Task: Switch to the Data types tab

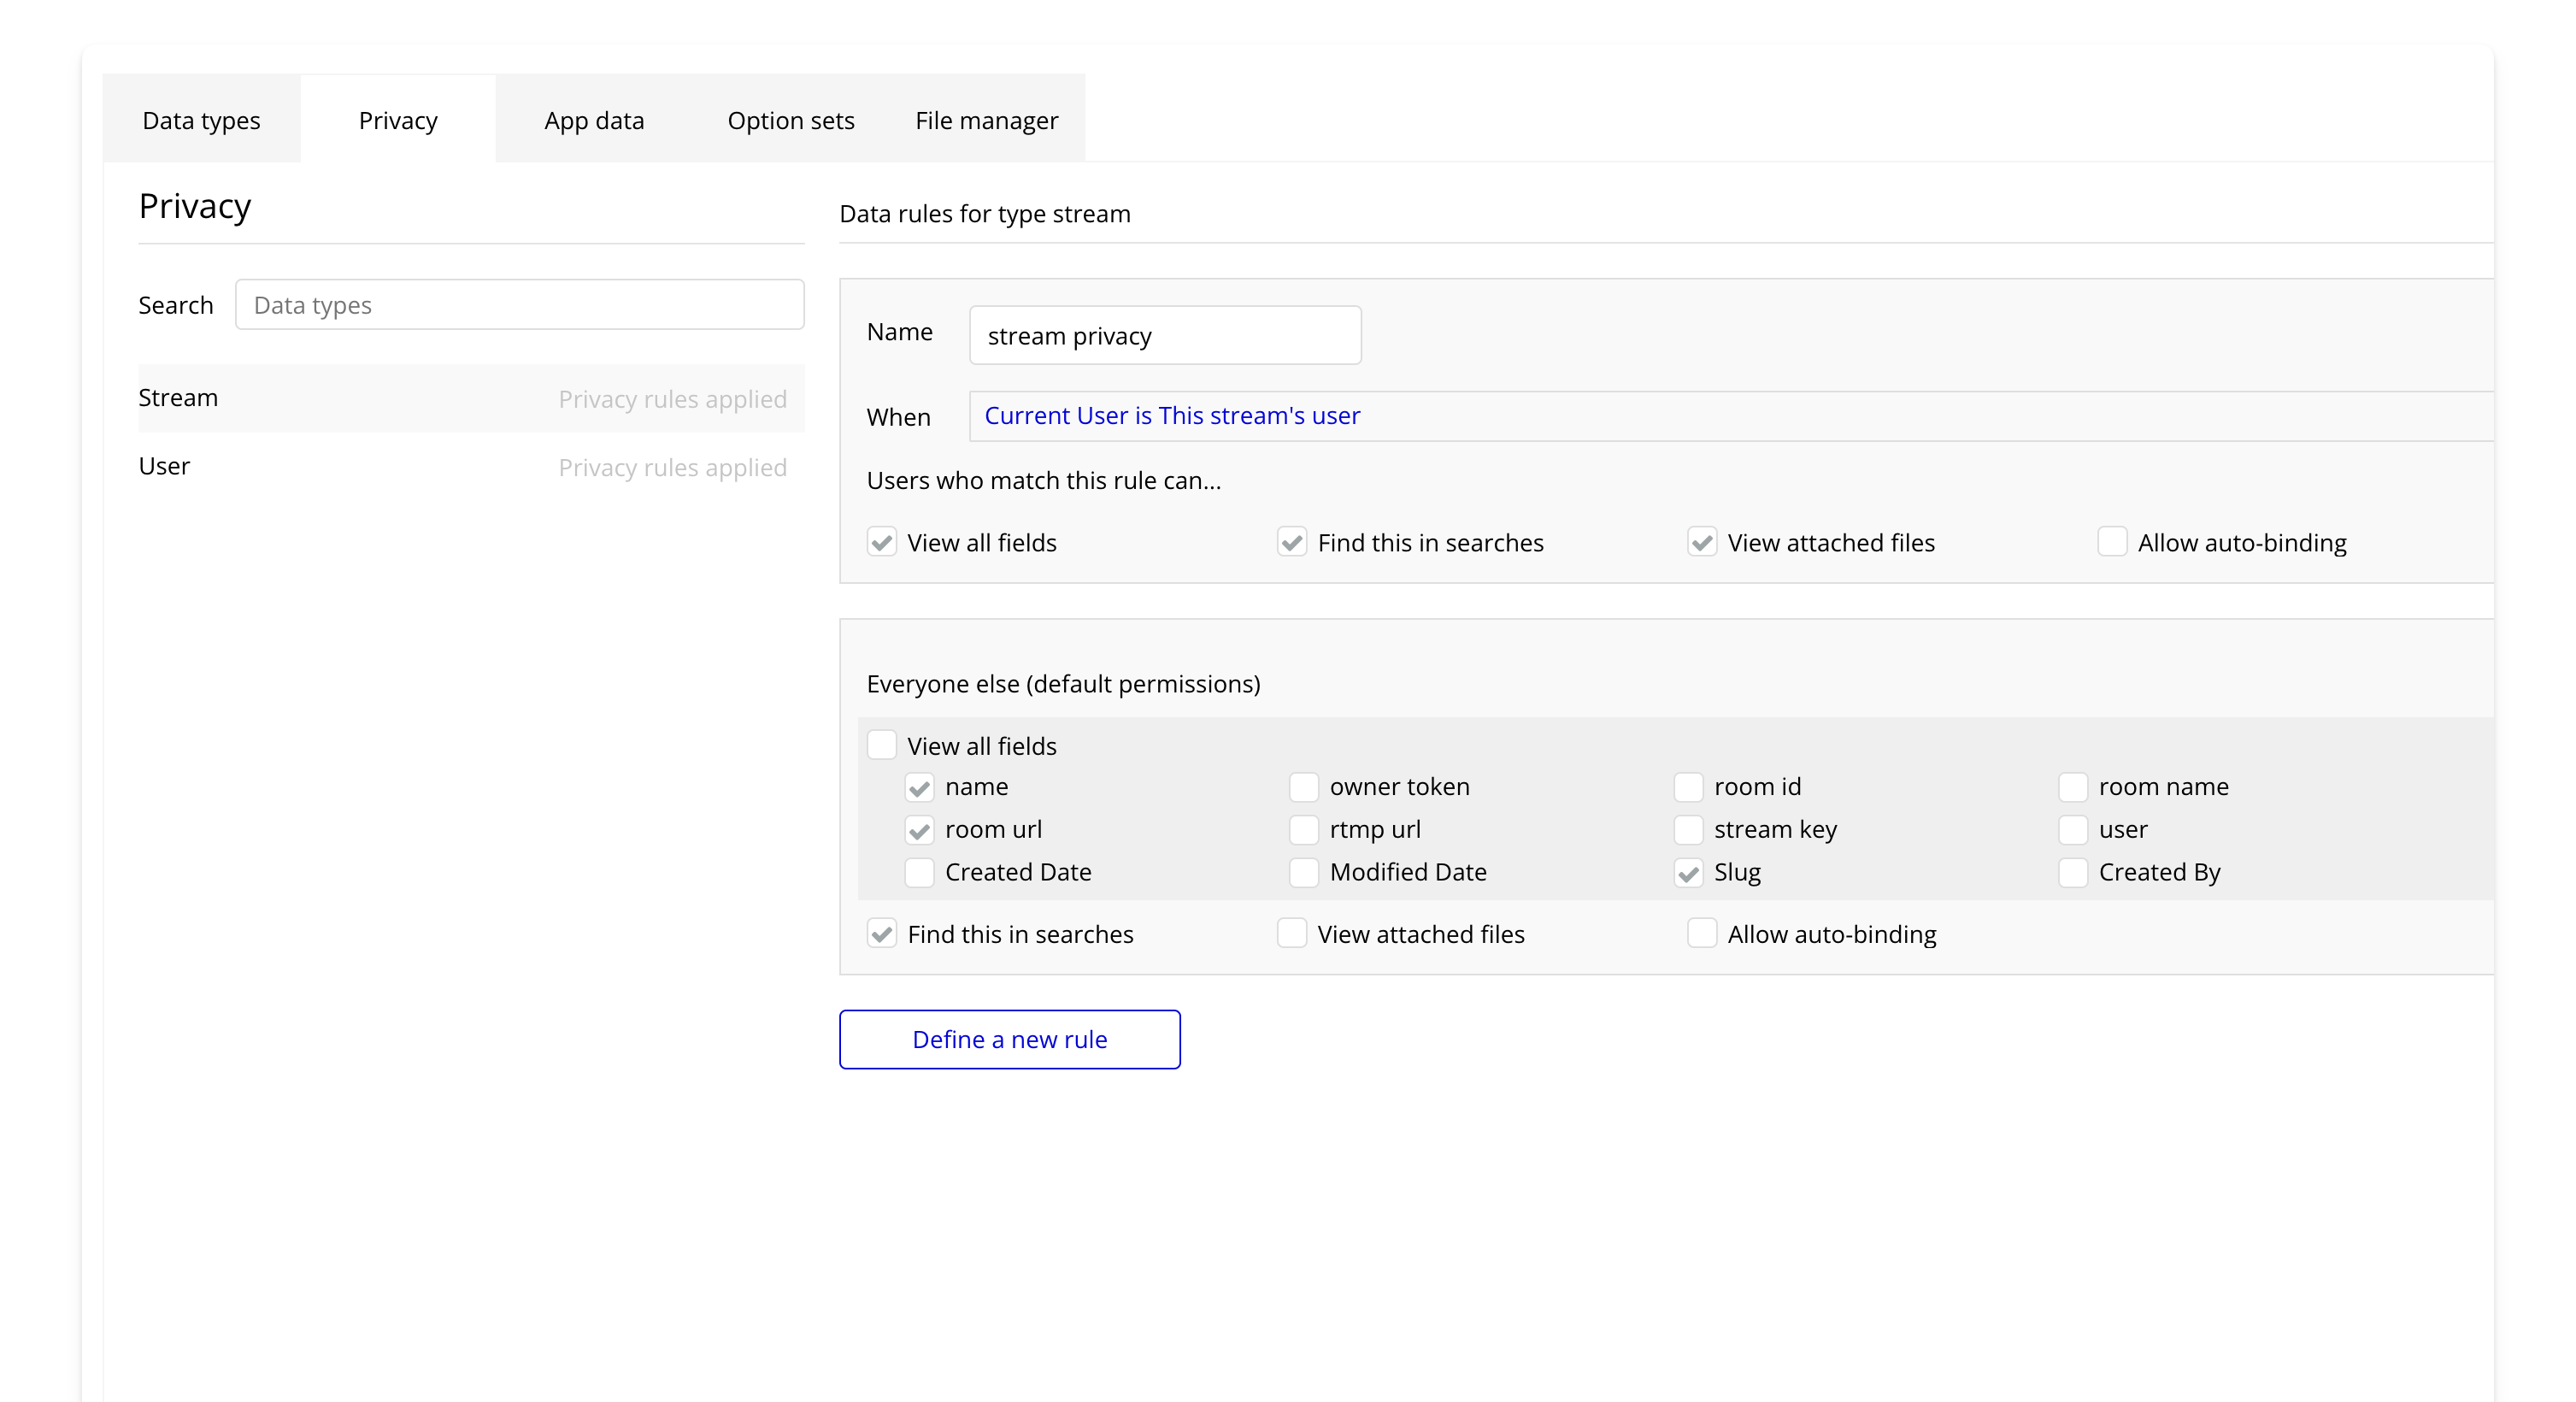Action: point(201,120)
